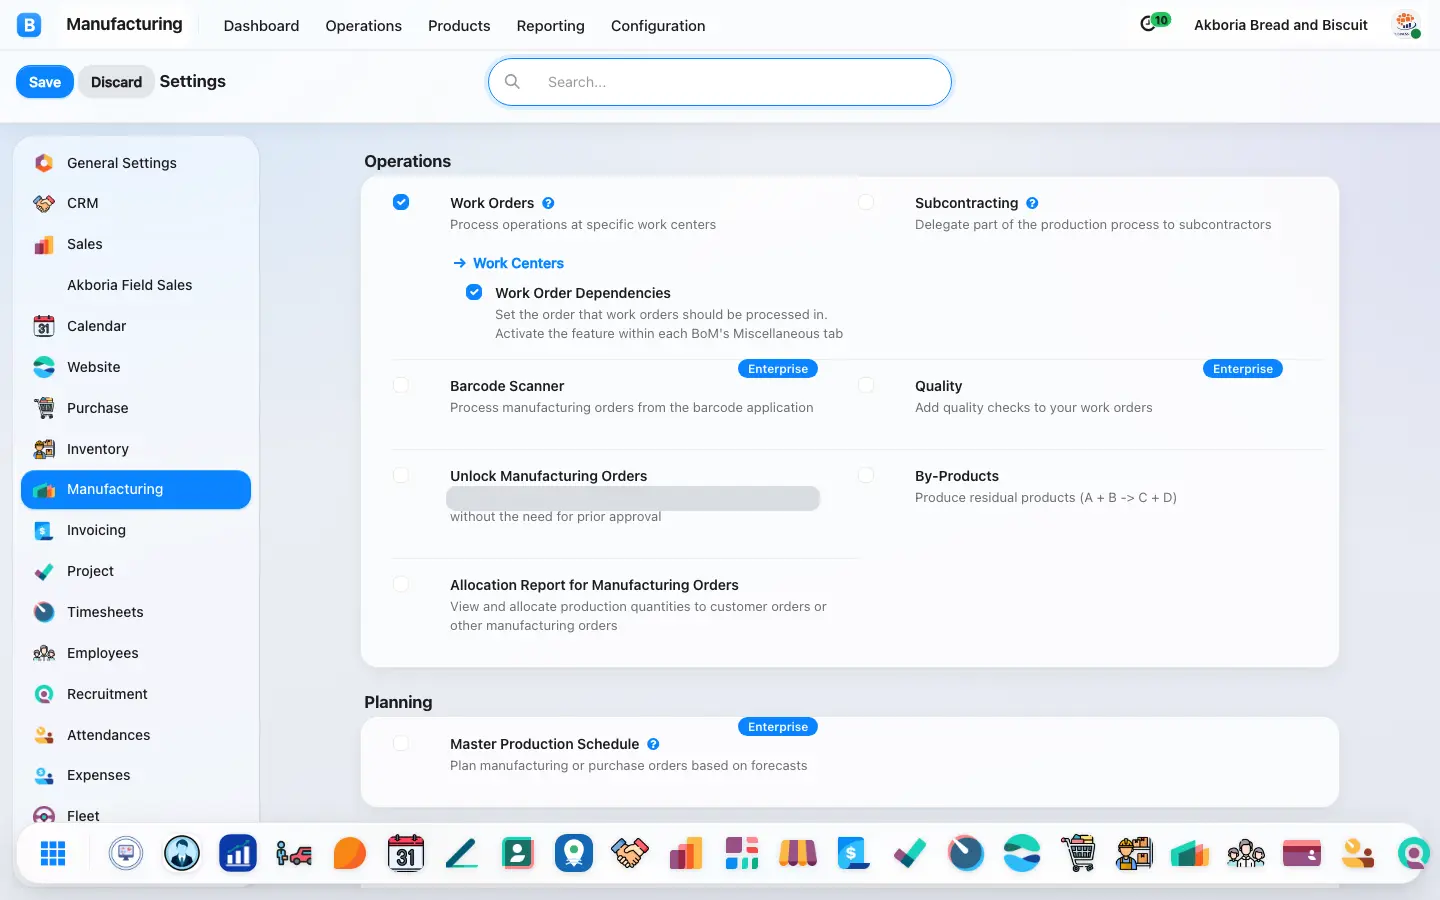1440x900 pixels.
Task: Click the Work Orders help question mark
Action: [548, 203]
